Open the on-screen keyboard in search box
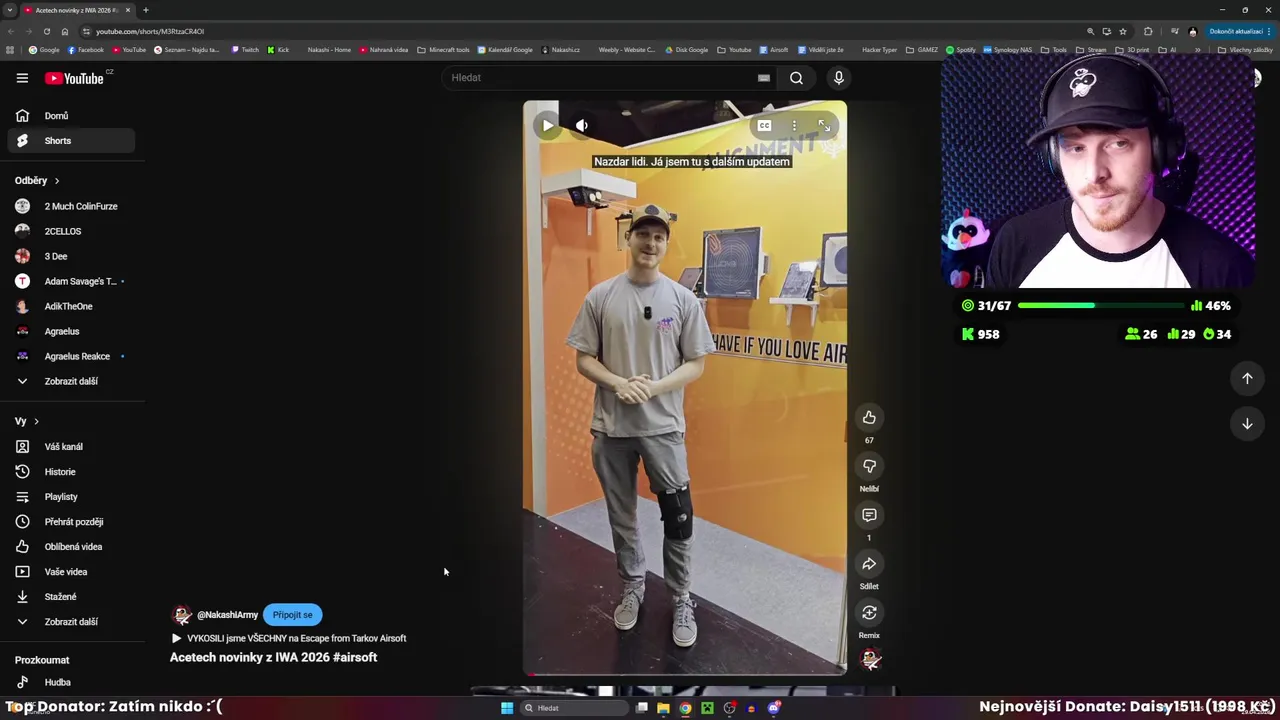The height and width of the screenshot is (720, 1280). click(x=764, y=78)
